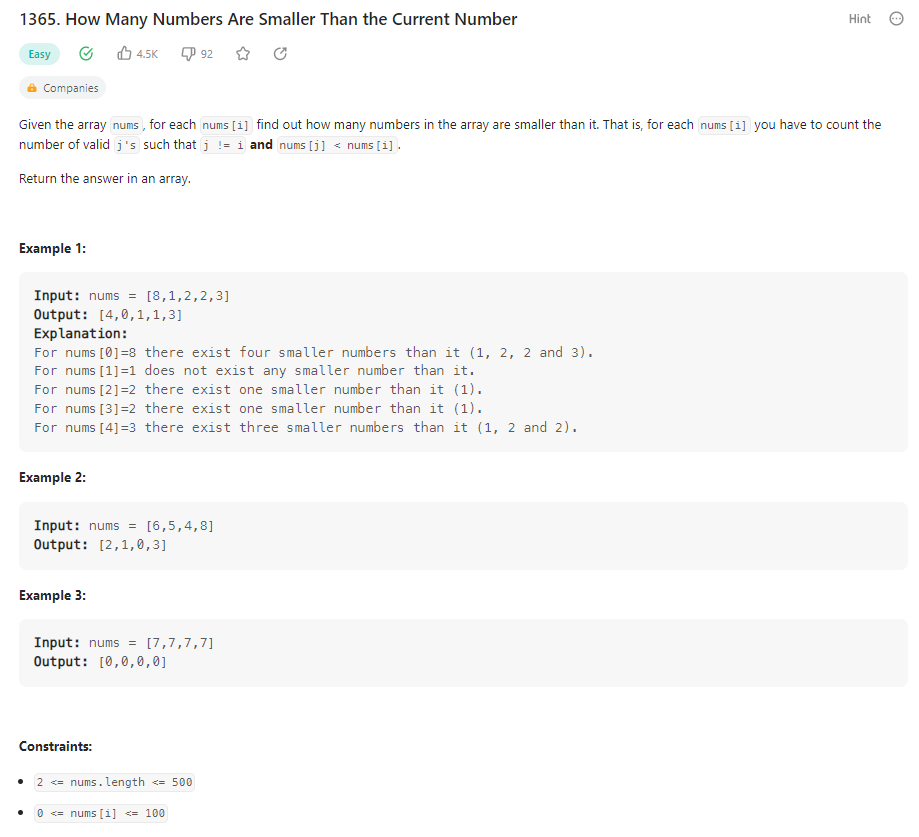Open the more options ellipsis icon

click(896, 19)
